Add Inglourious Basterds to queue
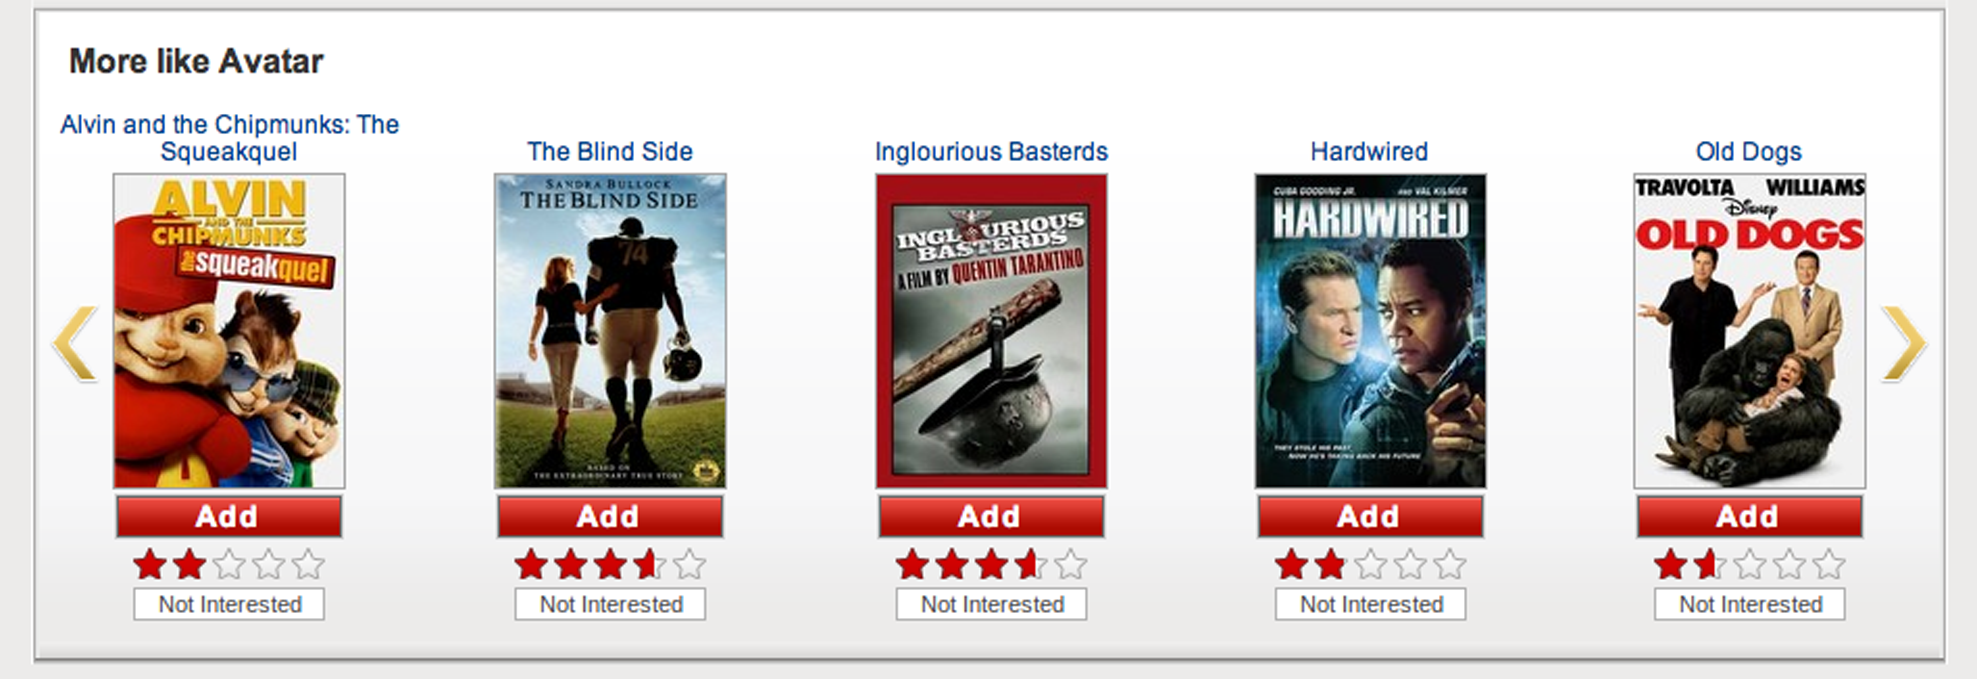Image resolution: width=1977 pixels, height=679 pixels. [x=991, y=517]
